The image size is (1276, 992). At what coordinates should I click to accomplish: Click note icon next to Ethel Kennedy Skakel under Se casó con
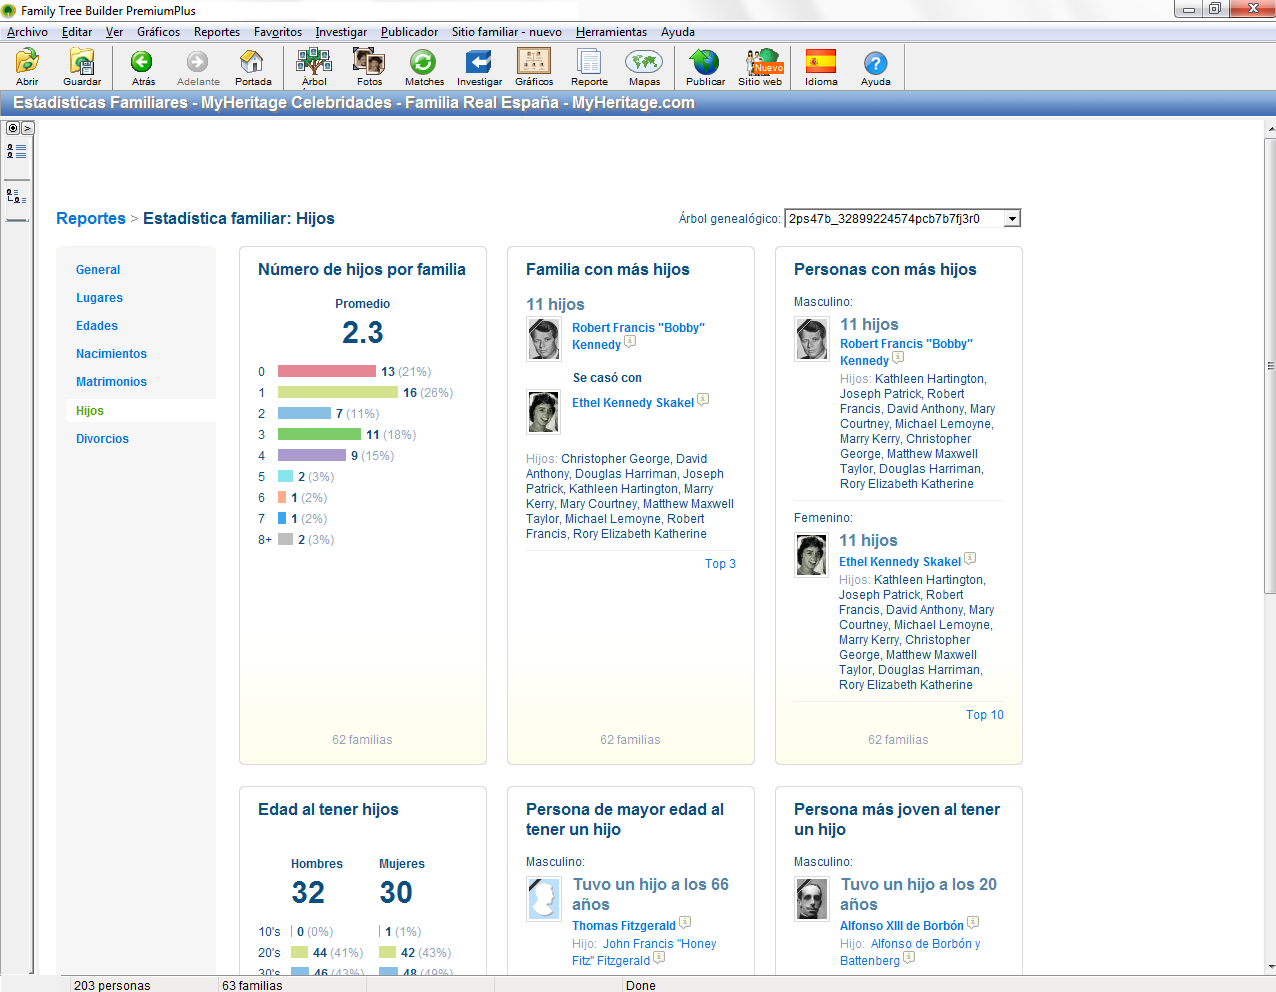(x=703, y=400)
